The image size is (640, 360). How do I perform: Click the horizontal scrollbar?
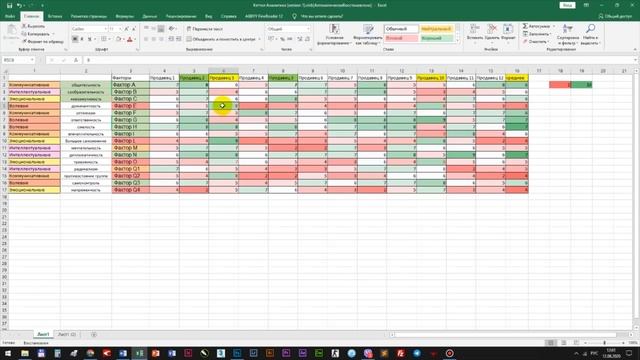(510, 334)
